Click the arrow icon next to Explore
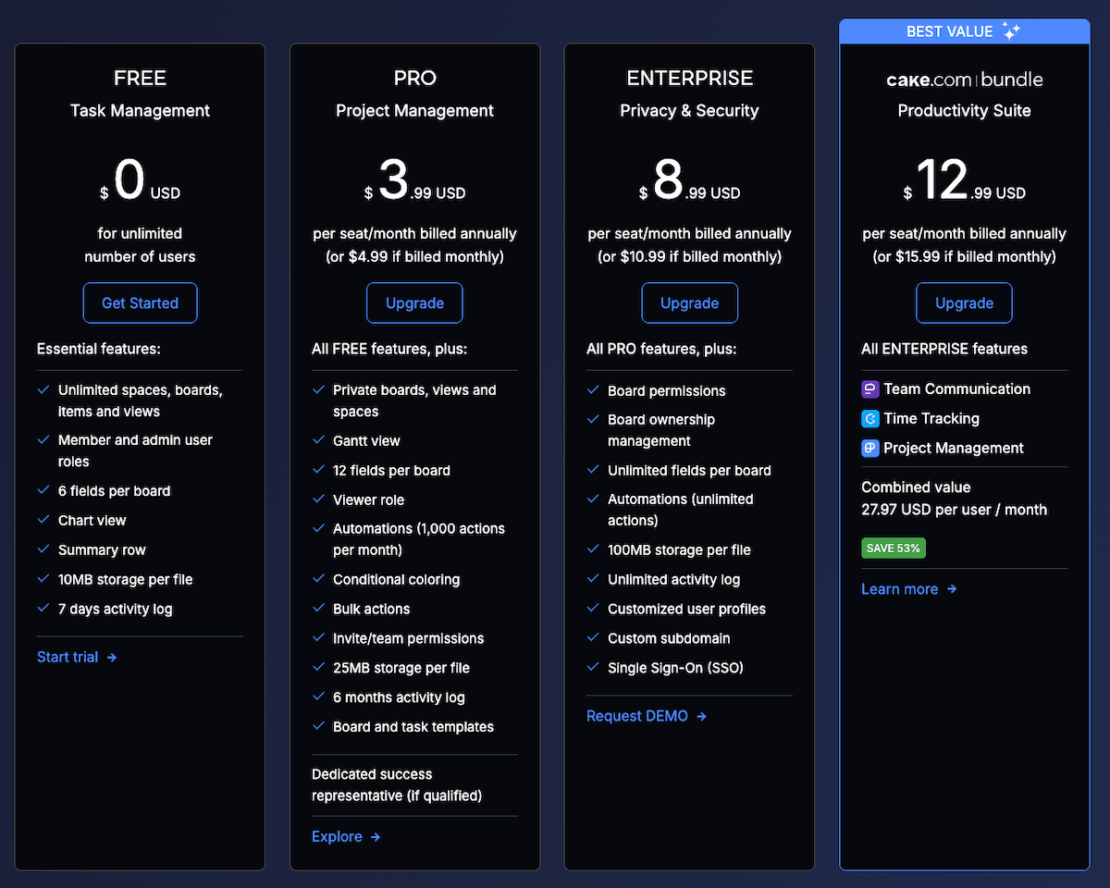Image resolution: width=1110 pixels, height=888 pixels. pyautogui.click(x=374, y=837)
